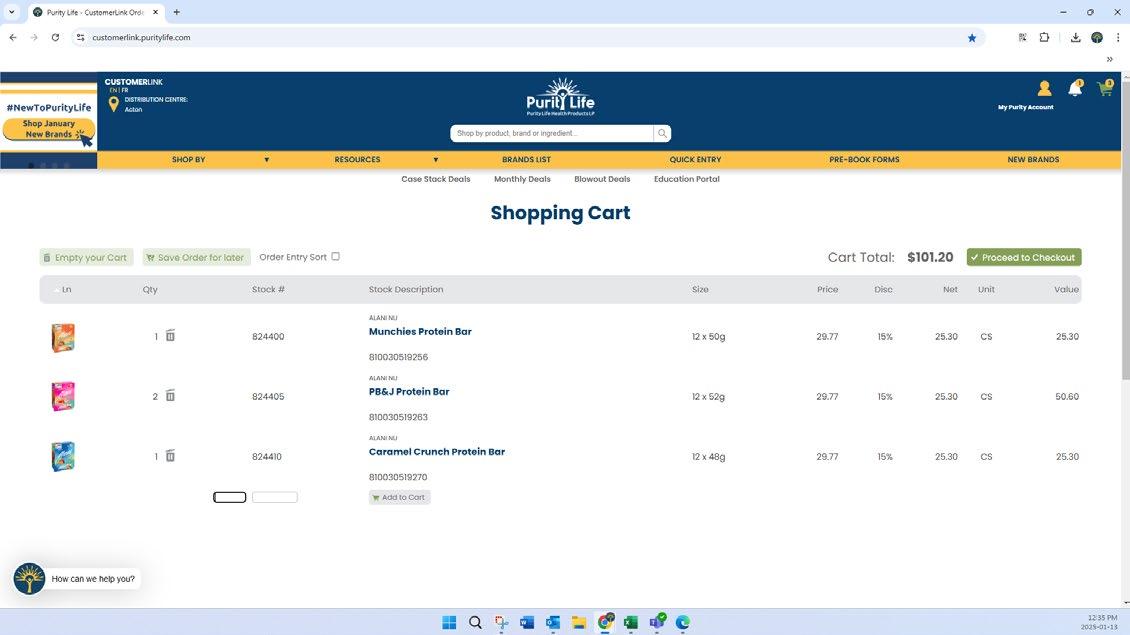This screenshot has width=1130, height=635.
Task: Open taskbar Search
Action: tap(475, 622)
